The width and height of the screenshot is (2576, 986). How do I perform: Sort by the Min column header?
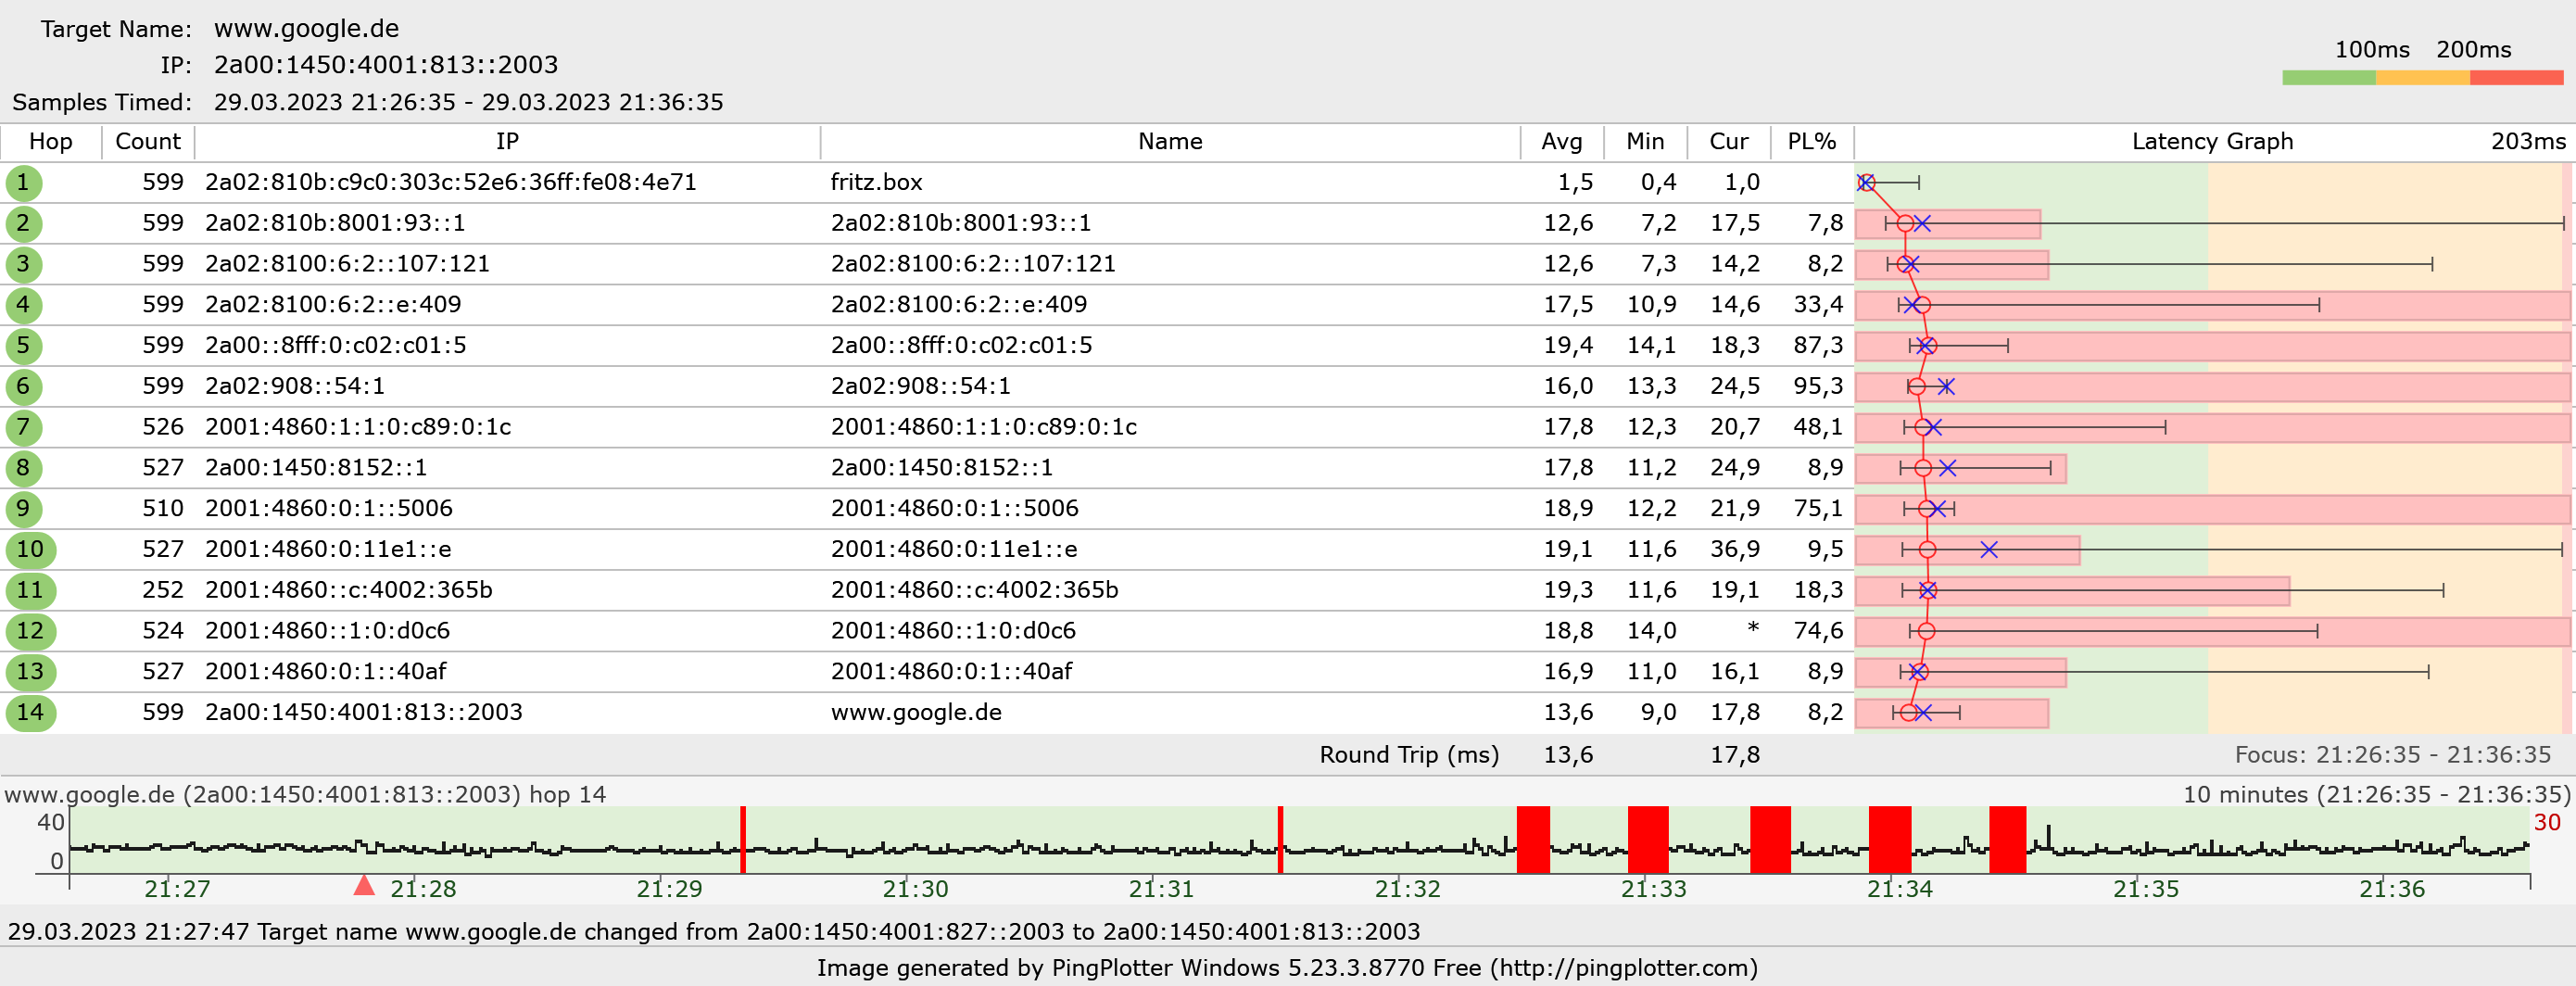pos(1645,142)
